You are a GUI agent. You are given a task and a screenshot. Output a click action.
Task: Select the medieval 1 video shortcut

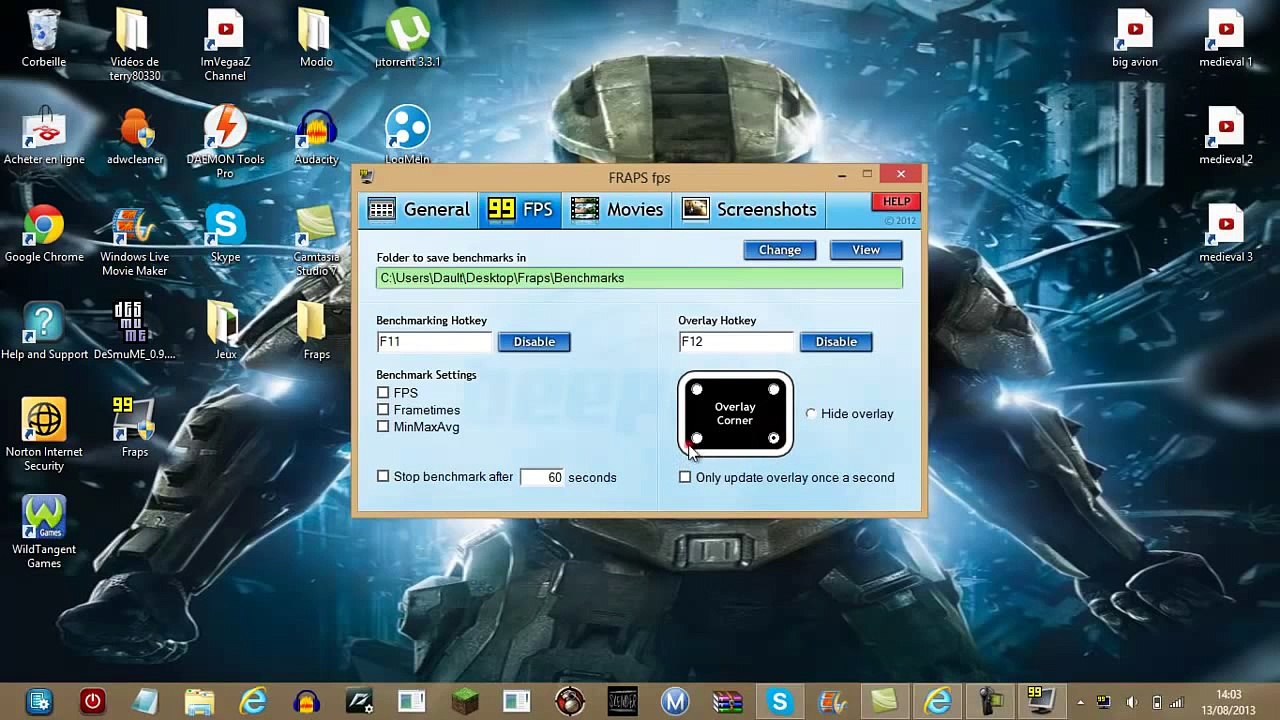1226,38
